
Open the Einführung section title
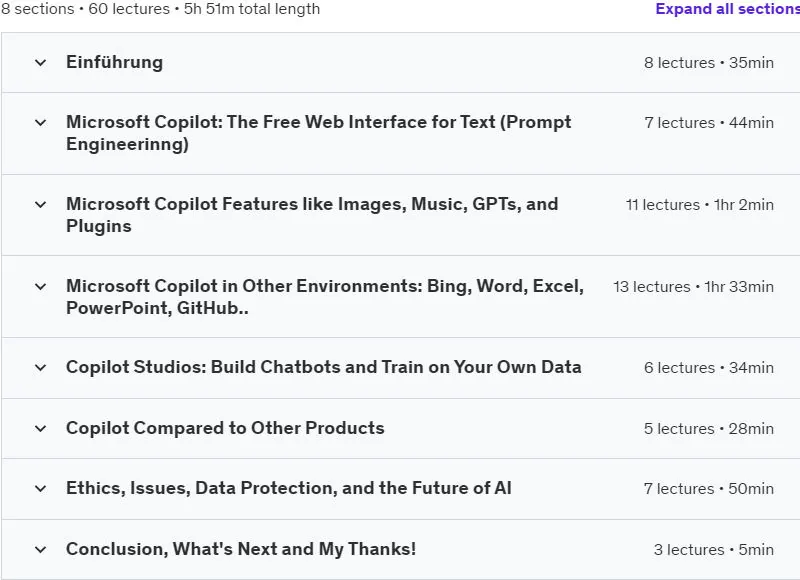(114, 62)
